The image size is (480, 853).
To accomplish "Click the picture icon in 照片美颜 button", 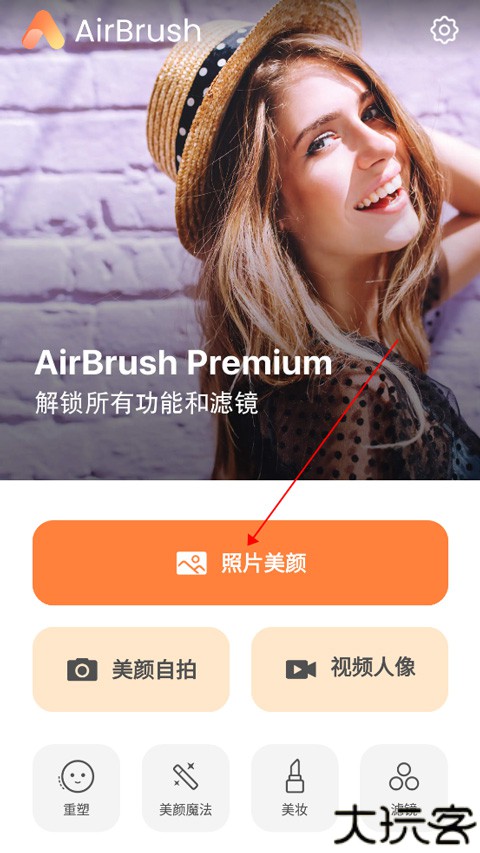I will tap(192, 563).
